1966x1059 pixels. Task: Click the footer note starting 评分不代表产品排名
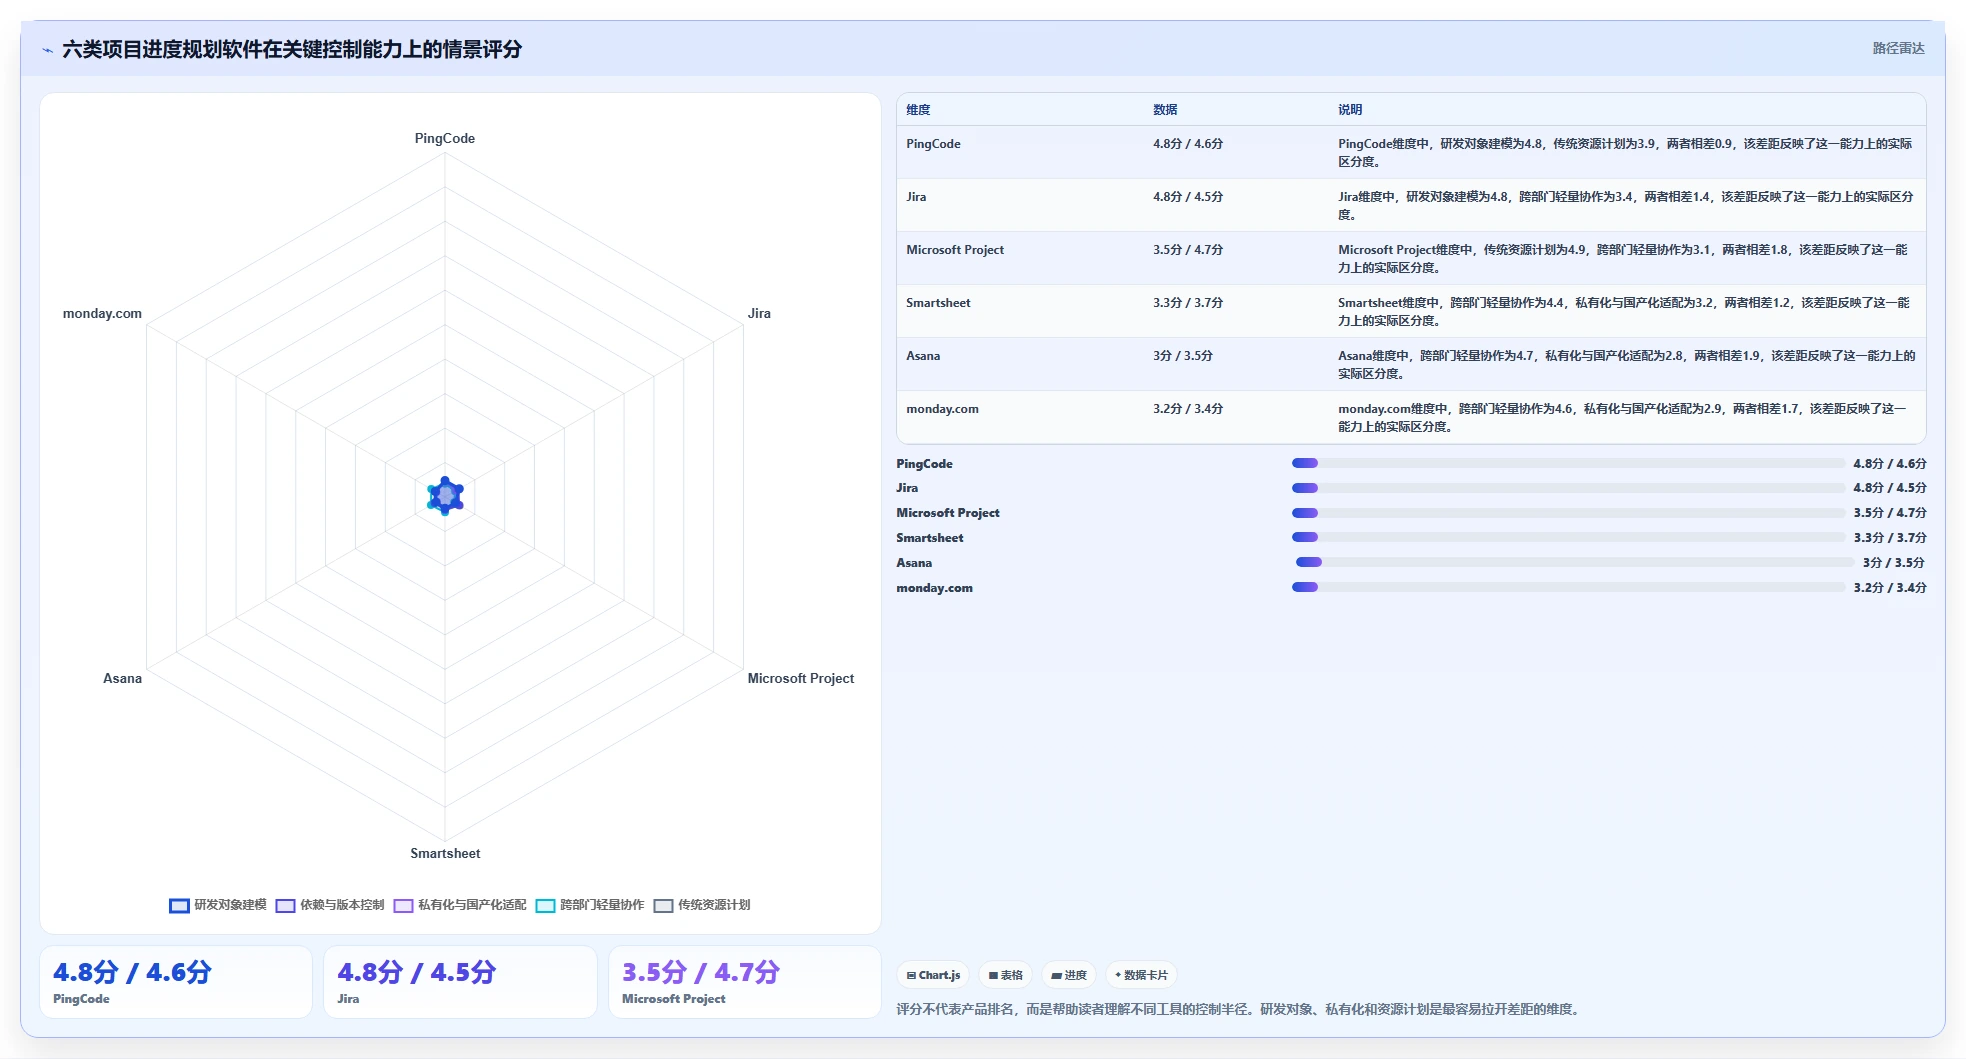[x=1240, y=1009]
